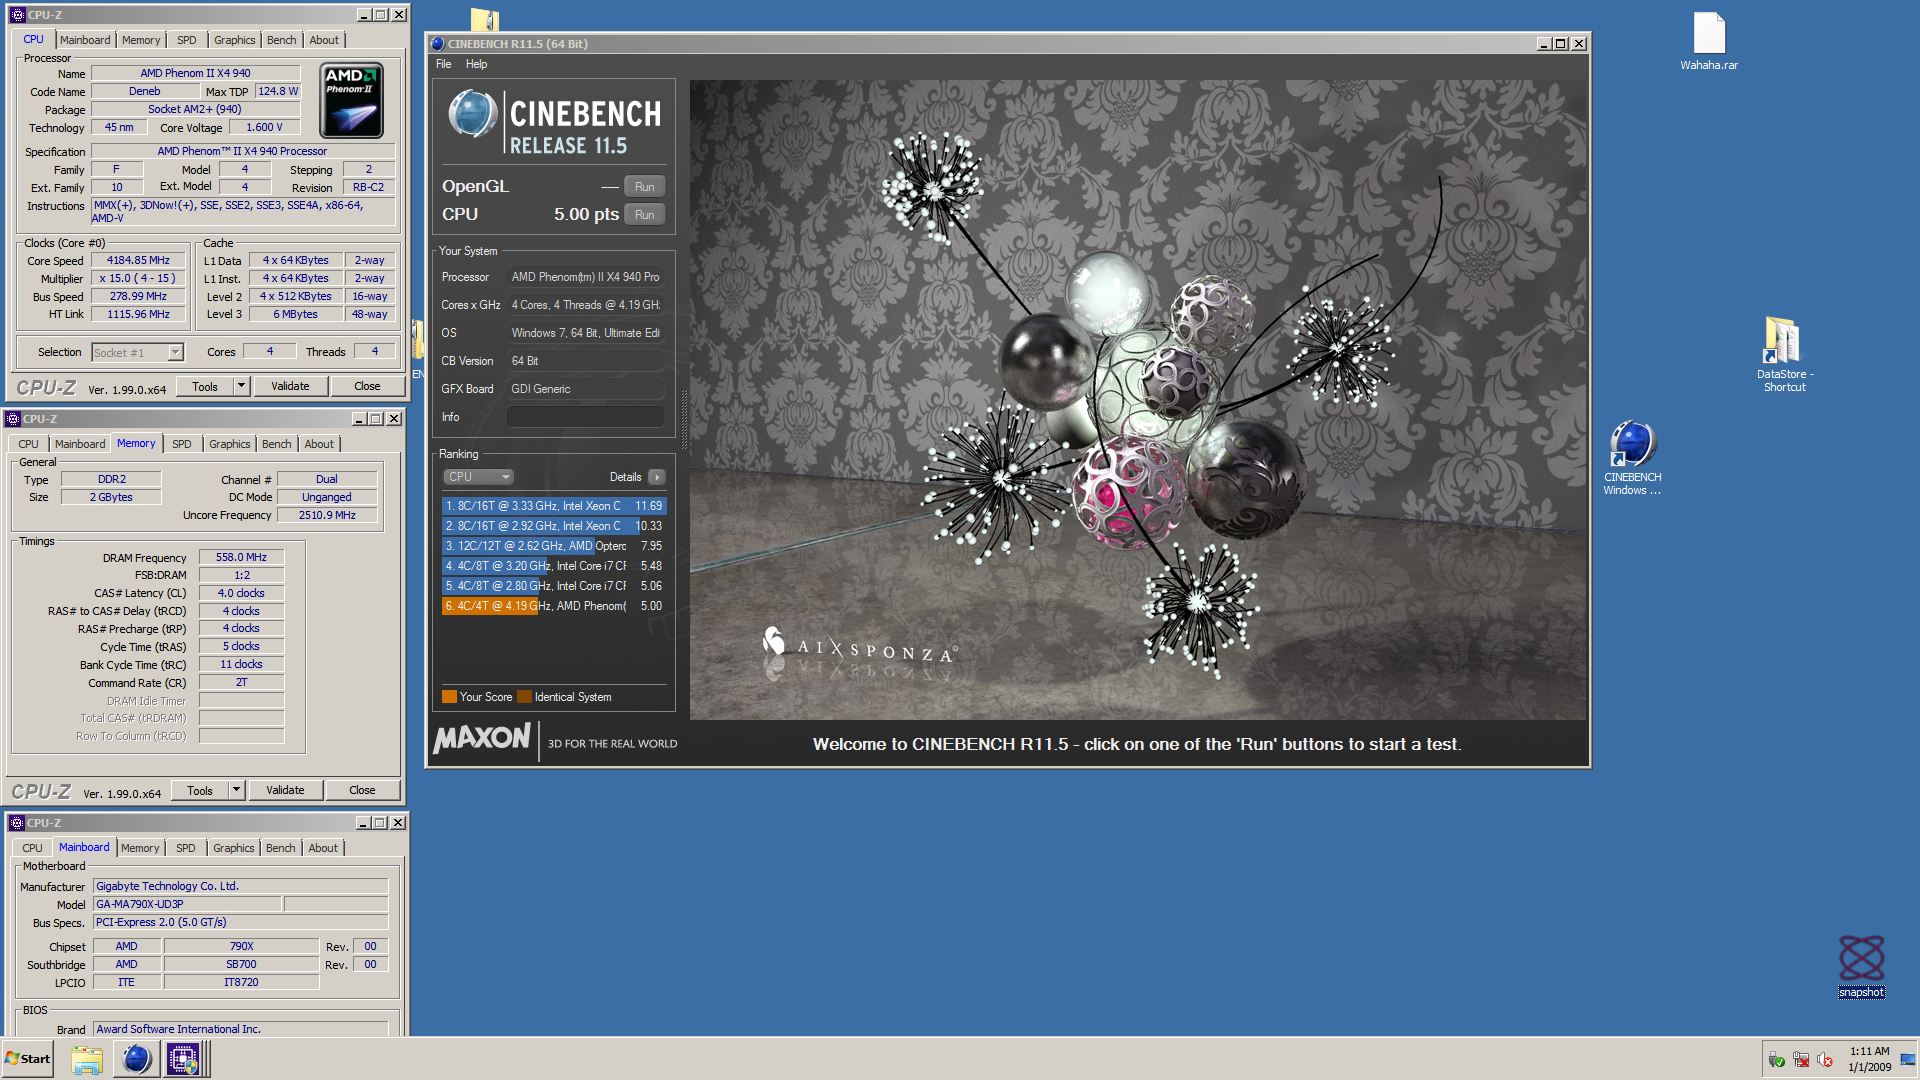This screenshot has height=1080, width=1920.
Task: Switch to Memory tab in top CPU-Z window
Action: (x=141, y=40)
